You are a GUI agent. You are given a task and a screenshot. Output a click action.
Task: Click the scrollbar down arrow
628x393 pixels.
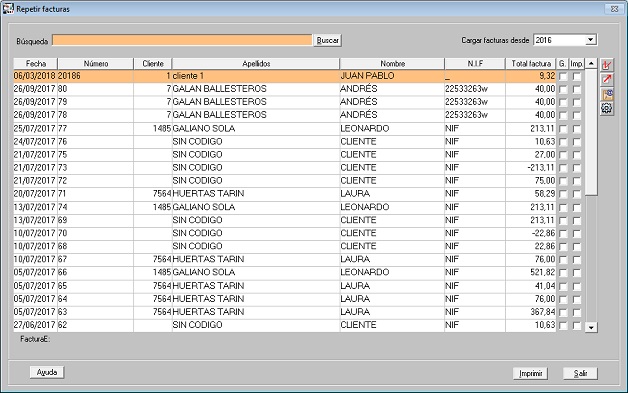pos(591,327)
